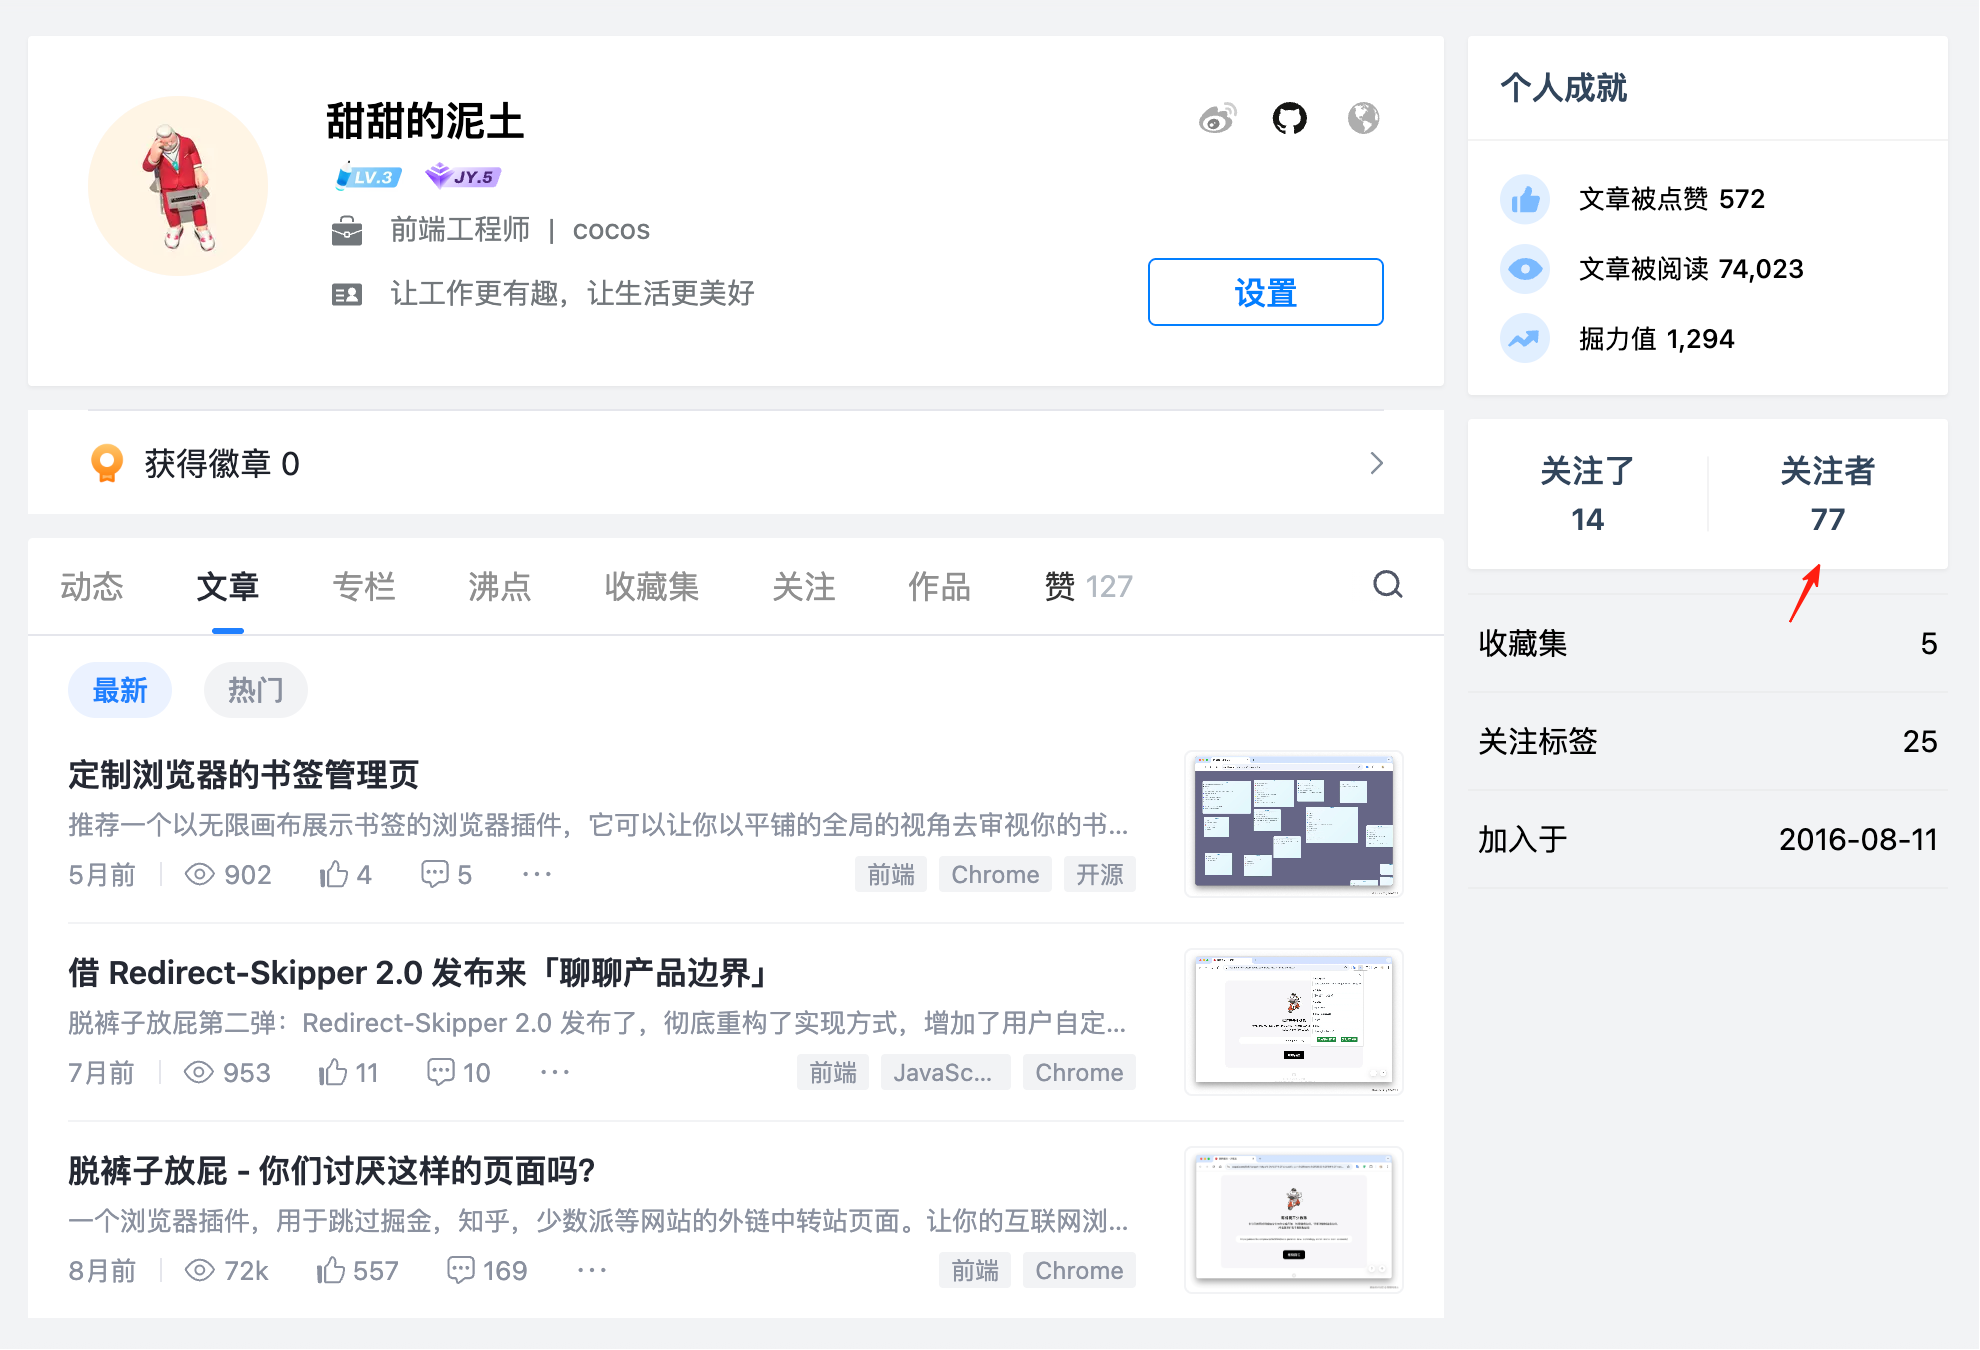1980x1350 pixels.
Task: Switch to the 沸点 tab
Action: coord(499,587)
